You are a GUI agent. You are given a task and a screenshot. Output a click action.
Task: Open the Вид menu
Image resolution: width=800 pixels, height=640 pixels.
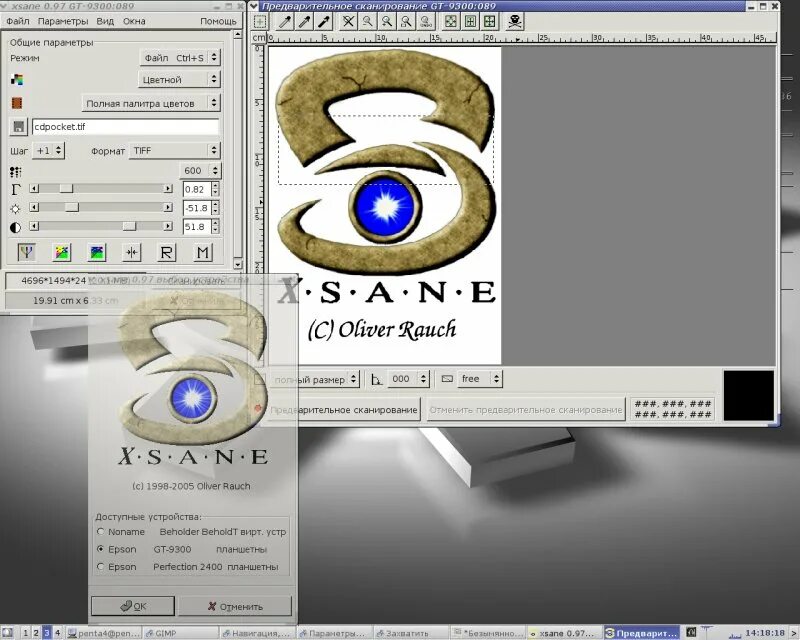point(105,21)
